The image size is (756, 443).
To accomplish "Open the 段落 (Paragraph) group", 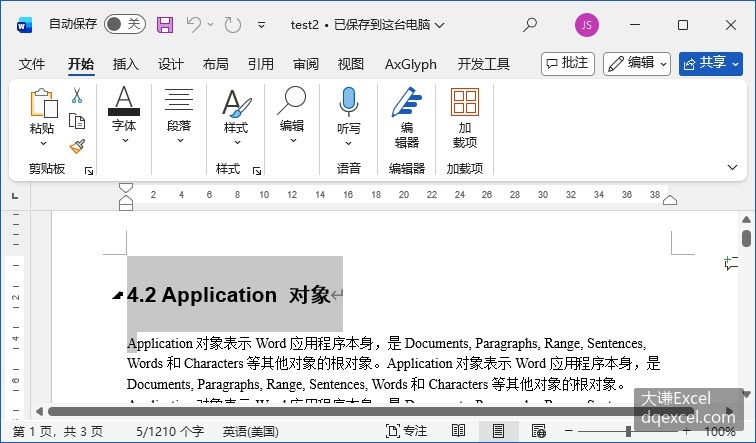I will pos(179,115).
